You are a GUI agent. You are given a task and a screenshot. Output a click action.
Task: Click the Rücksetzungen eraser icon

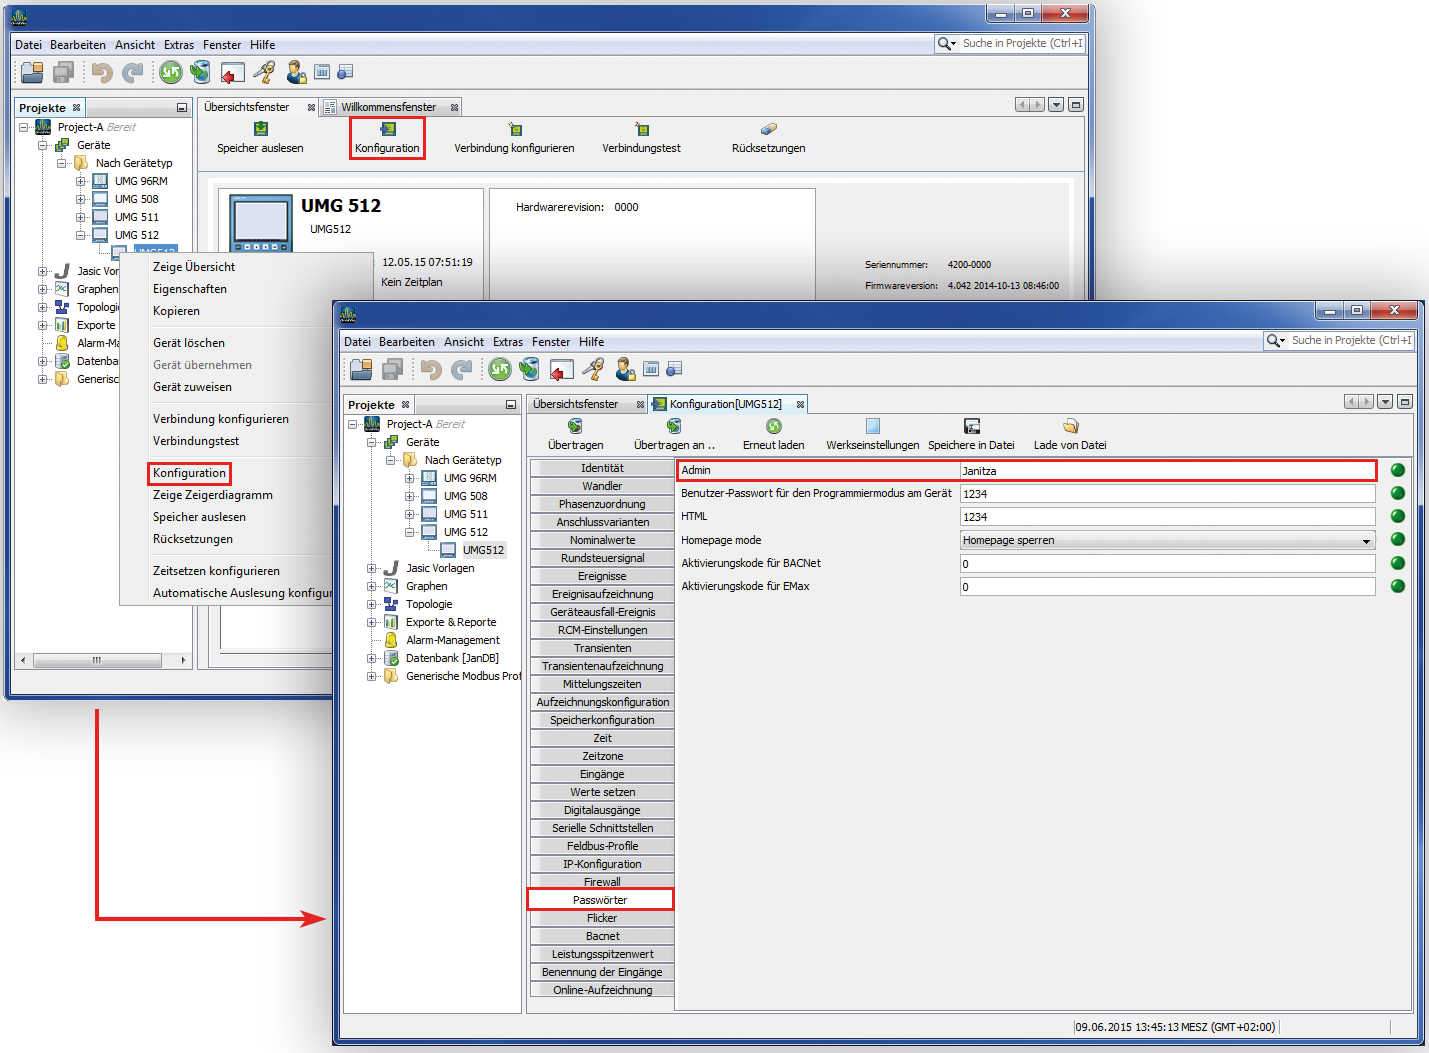[768, 130]
